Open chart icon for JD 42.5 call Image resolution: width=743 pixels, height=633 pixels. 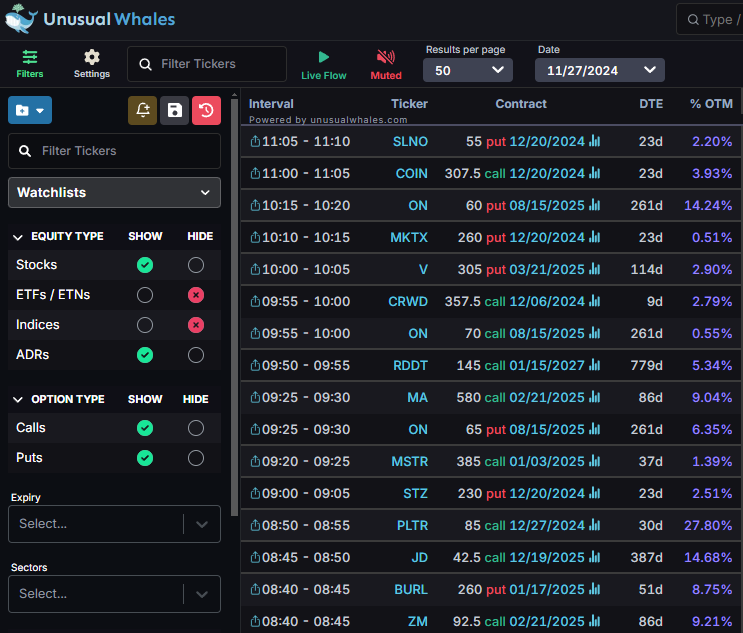click(595, 557)
